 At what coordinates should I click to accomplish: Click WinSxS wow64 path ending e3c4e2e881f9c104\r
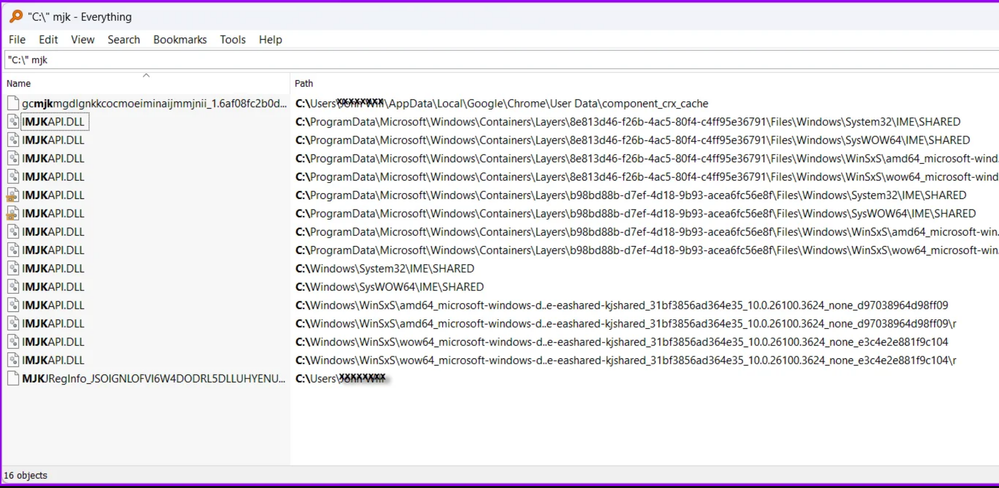tap(626, 360)
